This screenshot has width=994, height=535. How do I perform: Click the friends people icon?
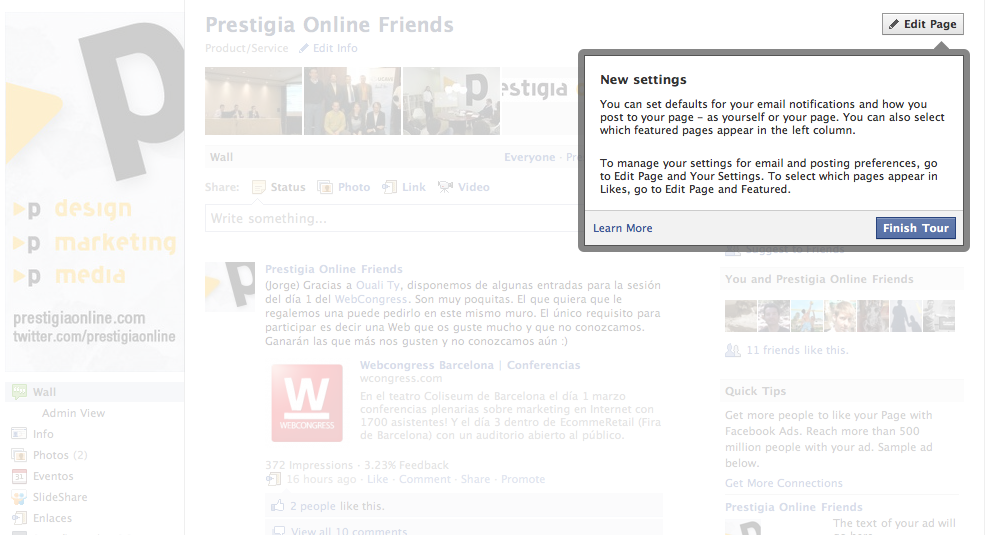click(x=733, y=350)
